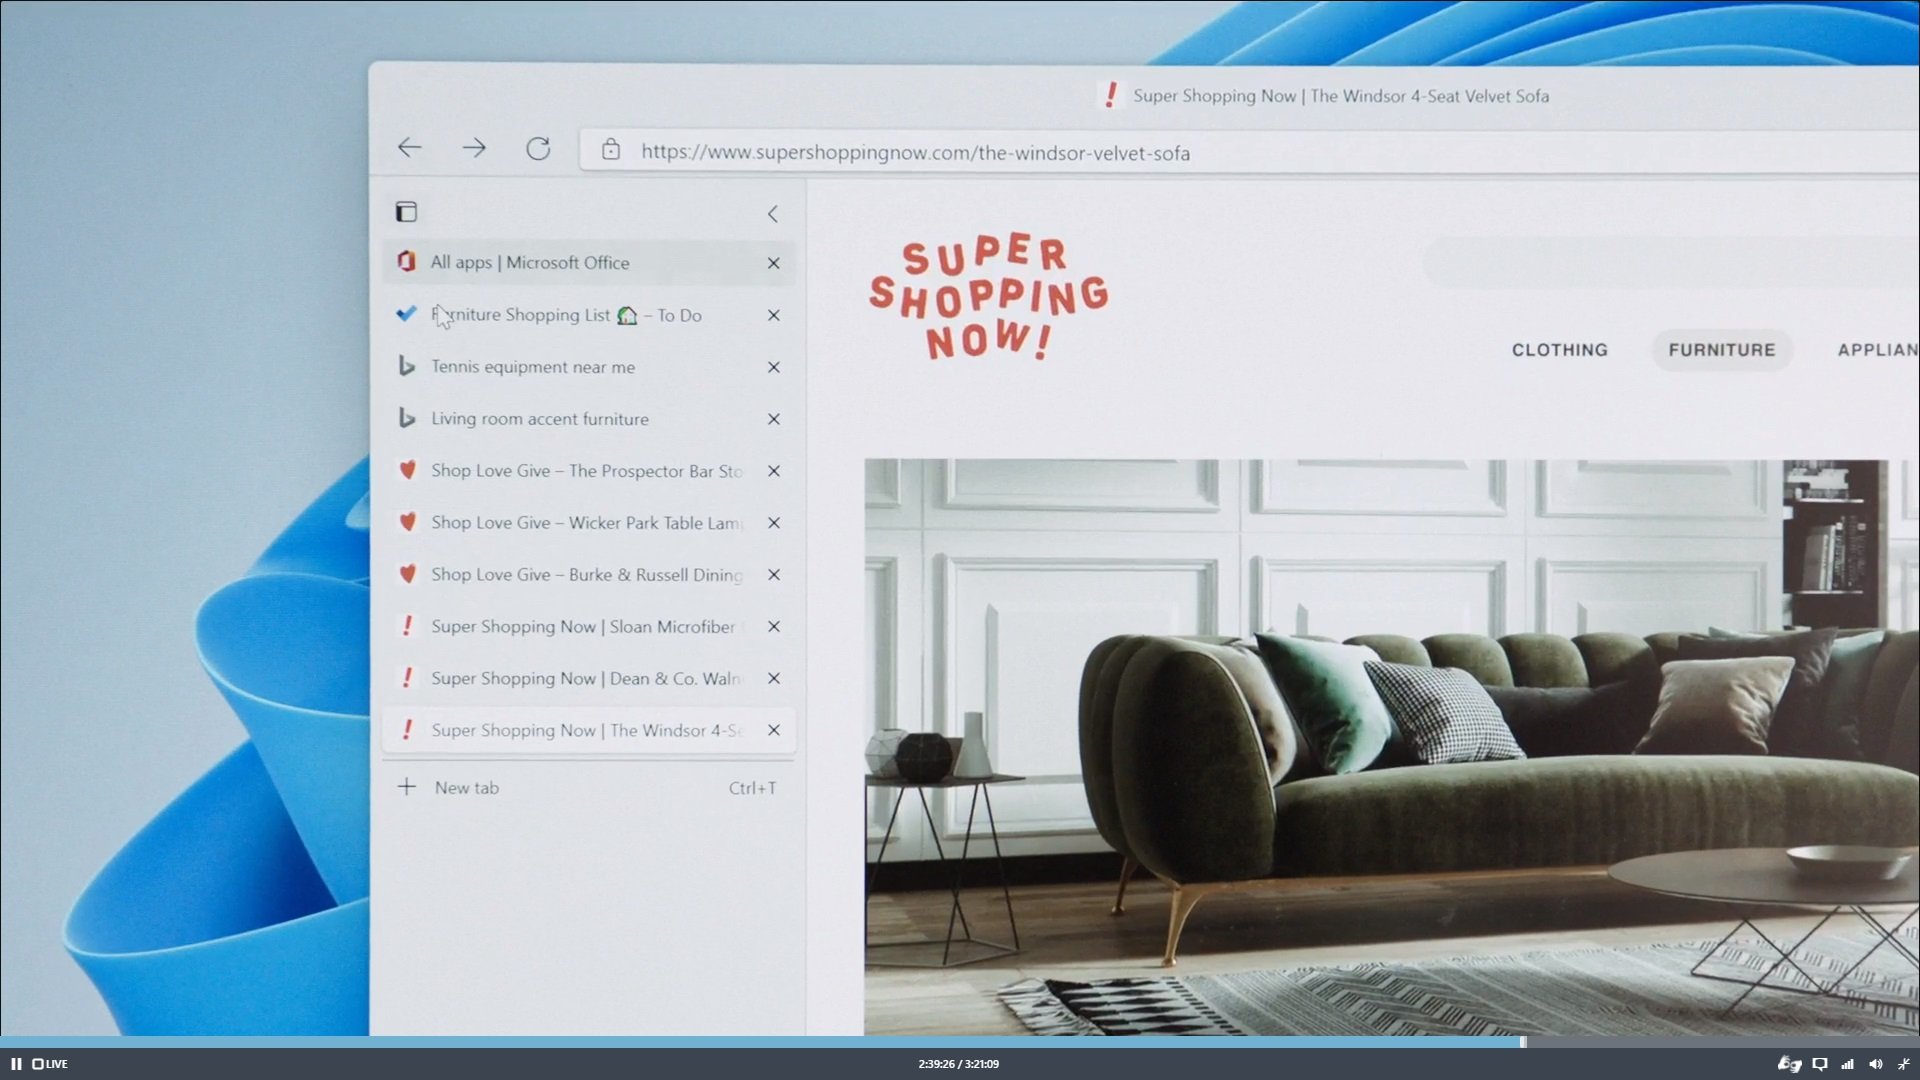The image size is (1920, 1080).
Task: Click exclamation icon beside Sloan Microfiber
Action: pos(407,626)
